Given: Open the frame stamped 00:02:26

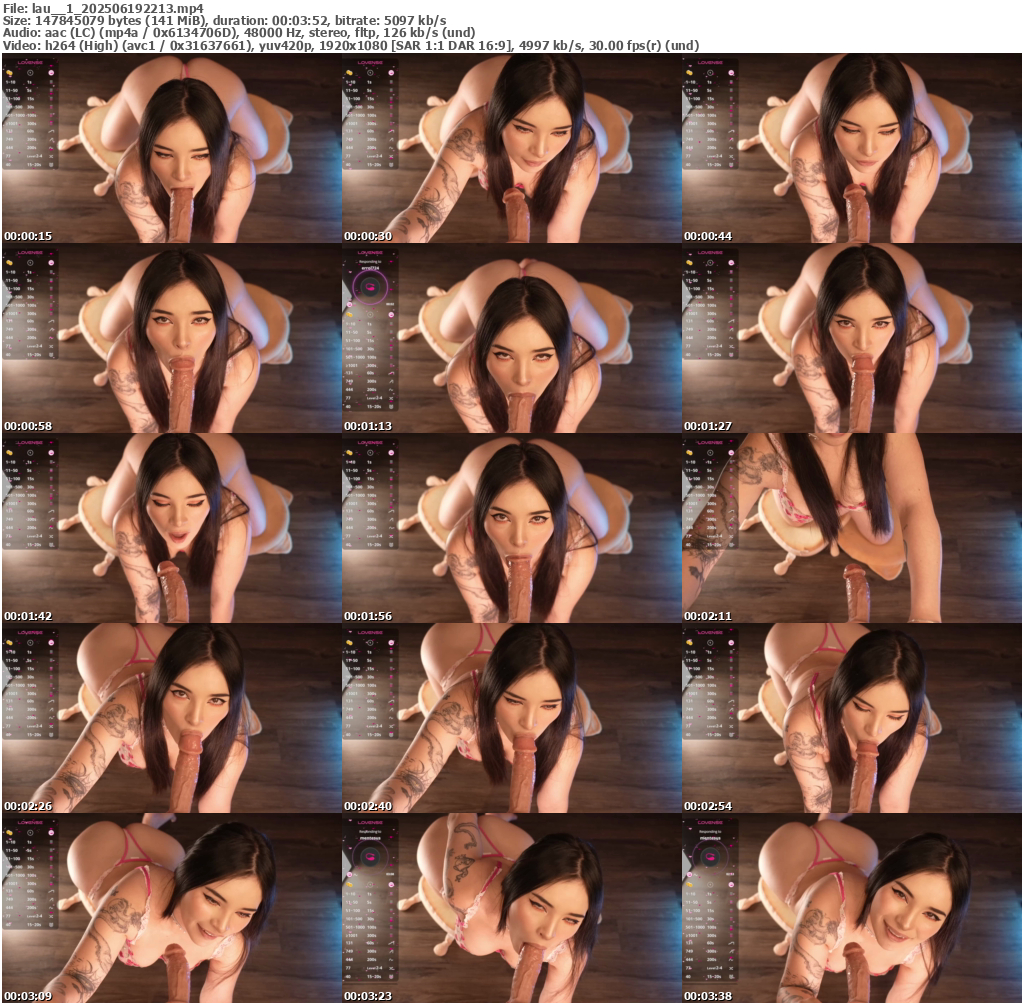Looking at the screenshot, I should tap(171, 719).
